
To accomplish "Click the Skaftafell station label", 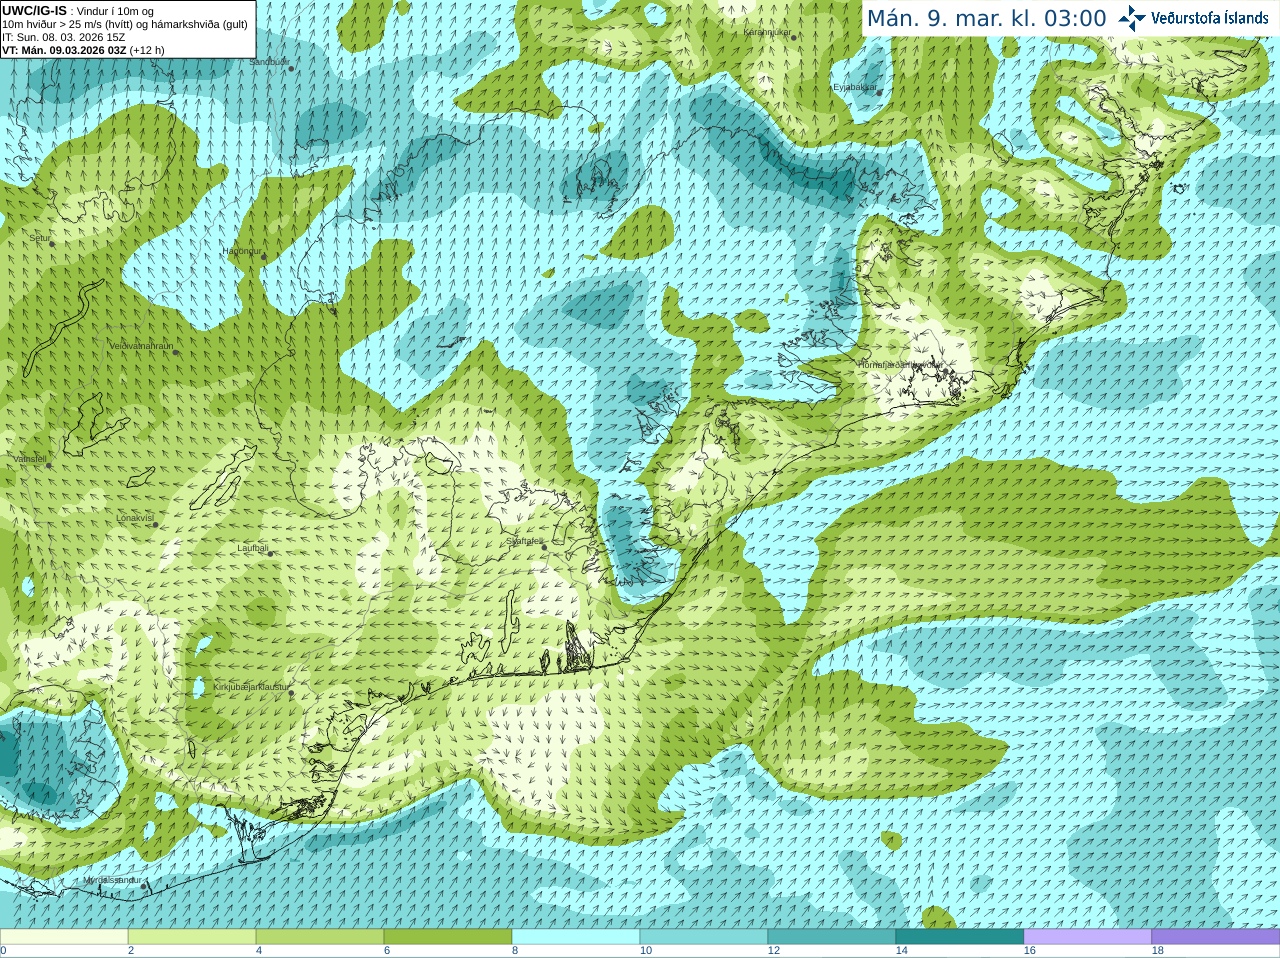I will 524,541.
